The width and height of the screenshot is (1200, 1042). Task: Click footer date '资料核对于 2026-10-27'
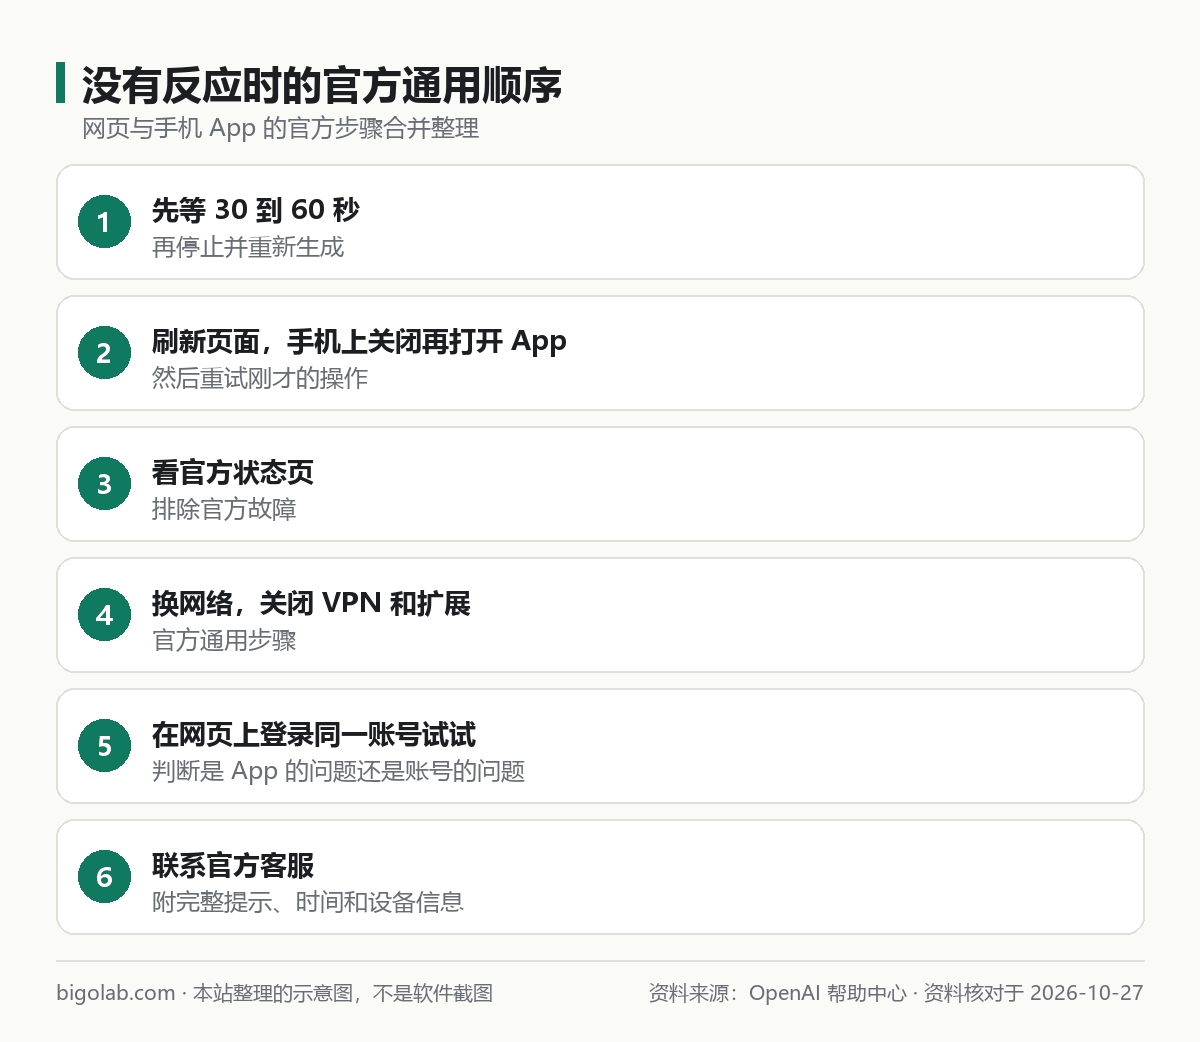1033,993
